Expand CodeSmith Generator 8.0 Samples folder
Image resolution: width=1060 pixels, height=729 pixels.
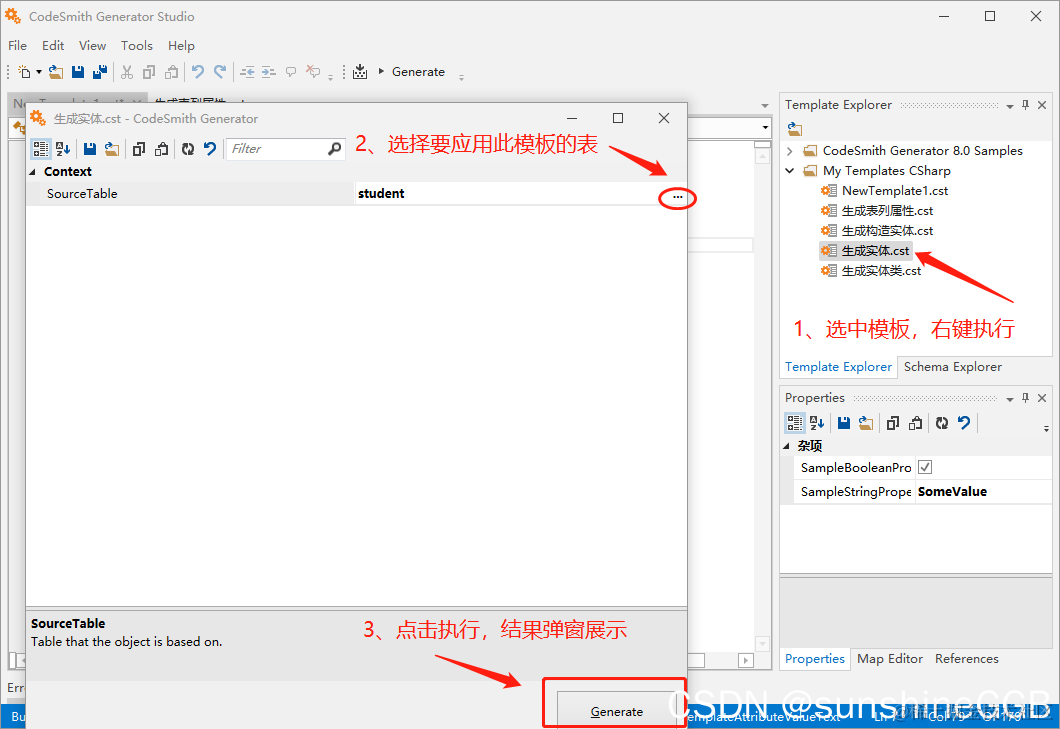pos(790,151)
